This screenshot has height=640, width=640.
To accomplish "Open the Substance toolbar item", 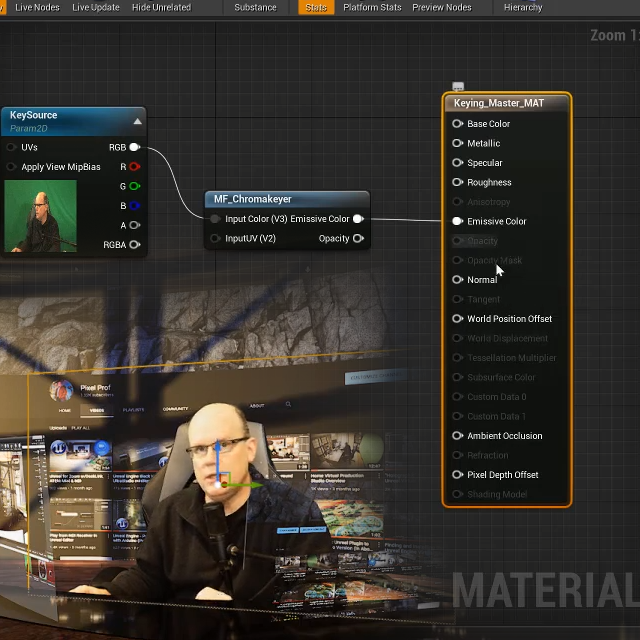I will (255, 7).
